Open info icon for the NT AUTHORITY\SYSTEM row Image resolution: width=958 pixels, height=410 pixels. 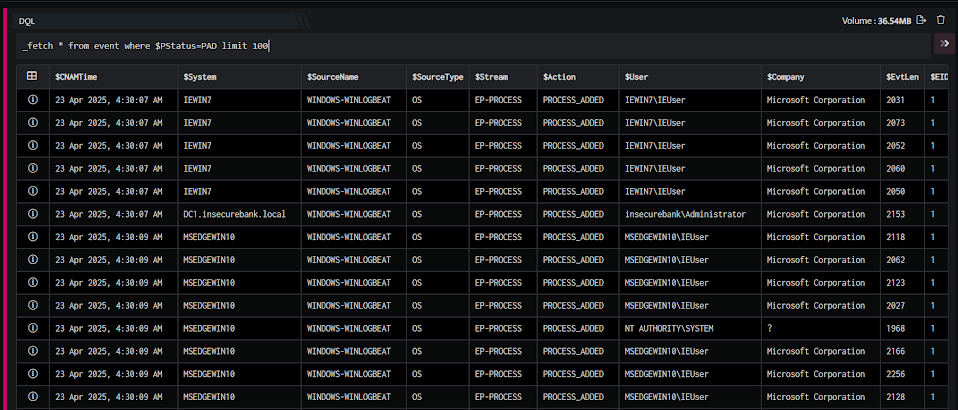(33, 328)
